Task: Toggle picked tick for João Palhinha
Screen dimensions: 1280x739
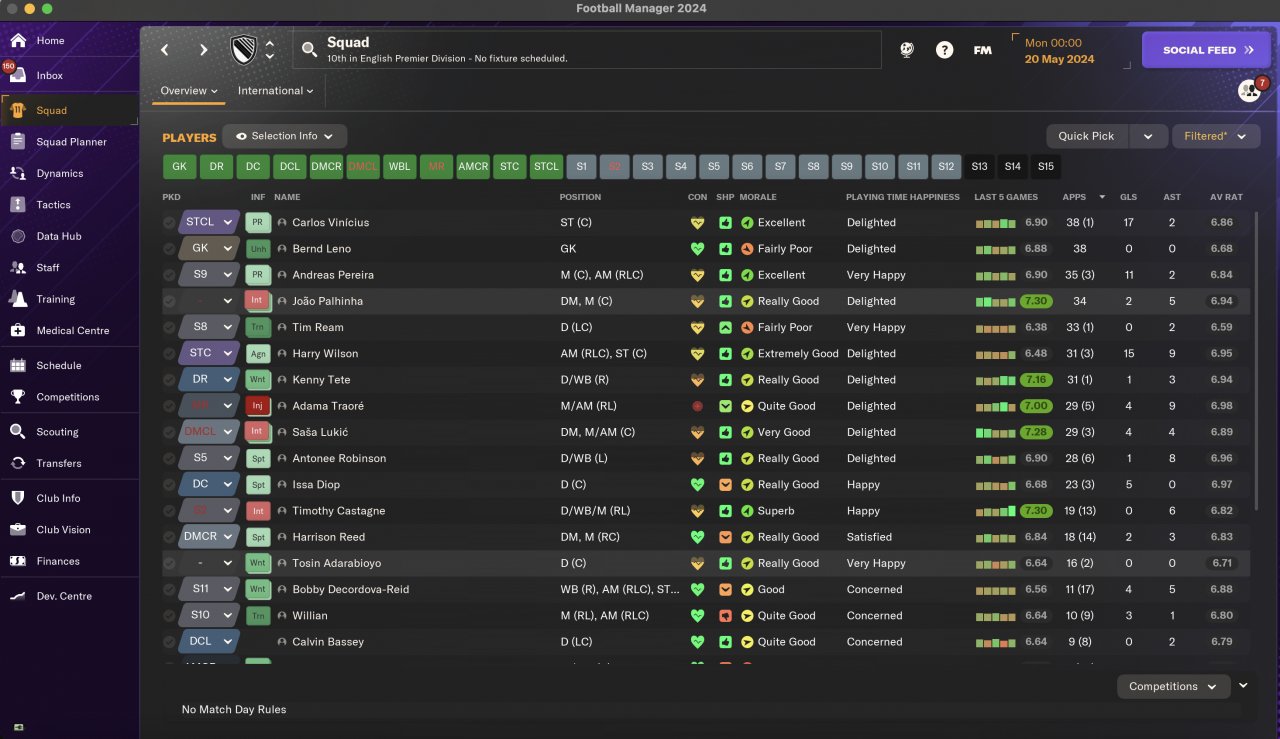Action: click(169, 301)
